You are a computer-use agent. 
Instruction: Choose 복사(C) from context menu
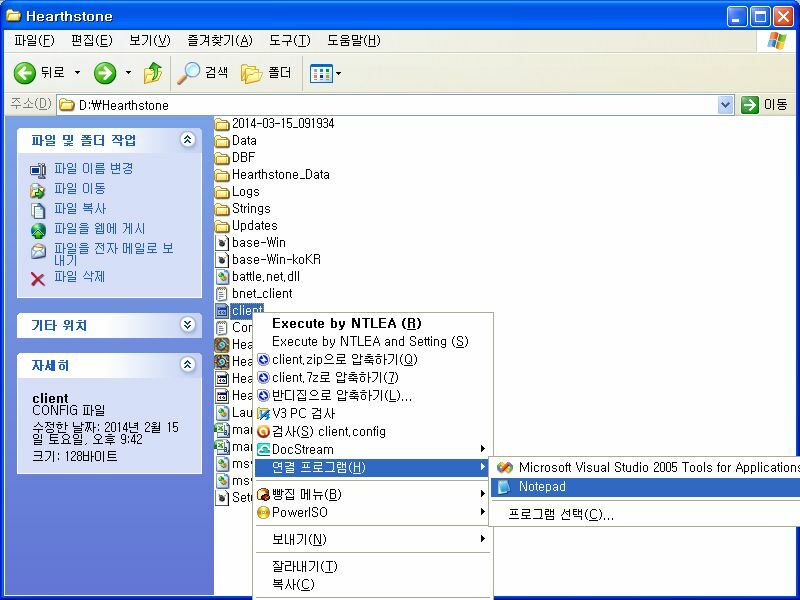[373, 585]
